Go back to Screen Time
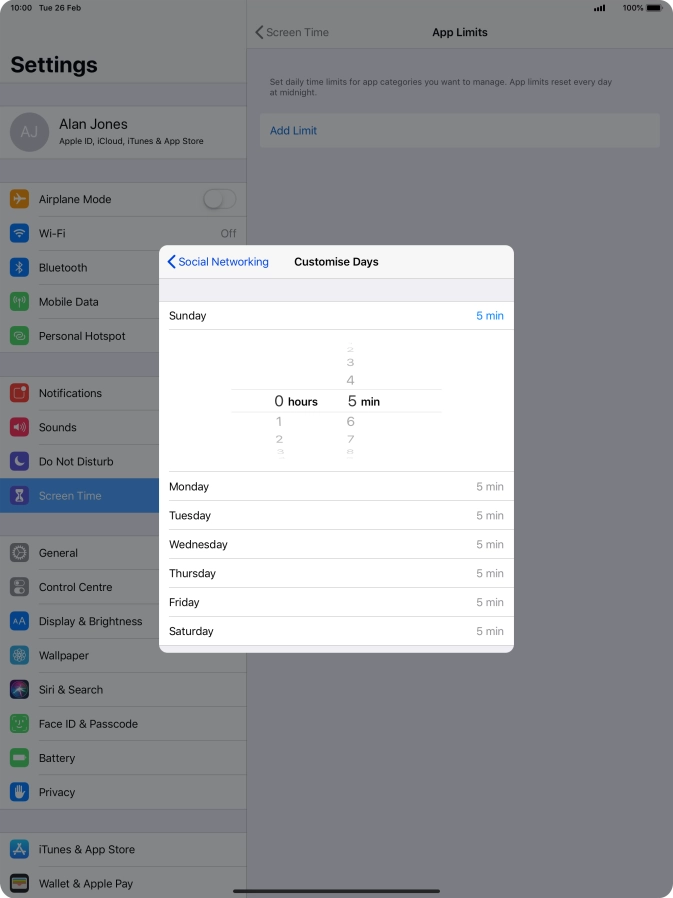 [x=292, y=32]
